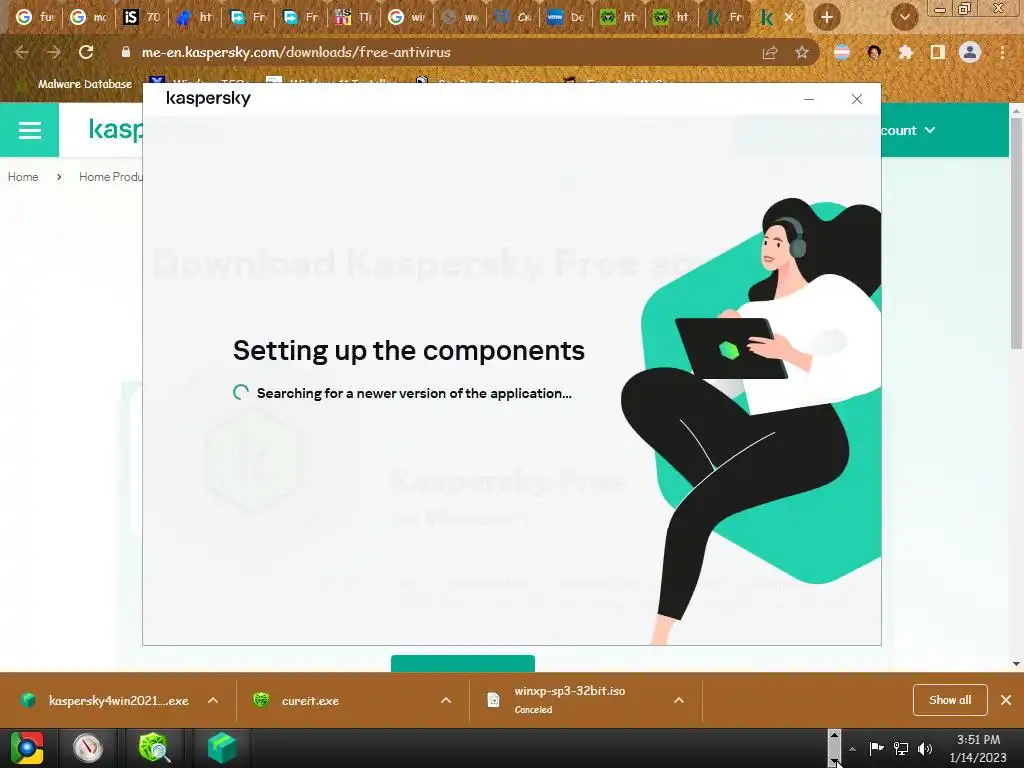Close the active Kaspersky tab

coord(789,18)
